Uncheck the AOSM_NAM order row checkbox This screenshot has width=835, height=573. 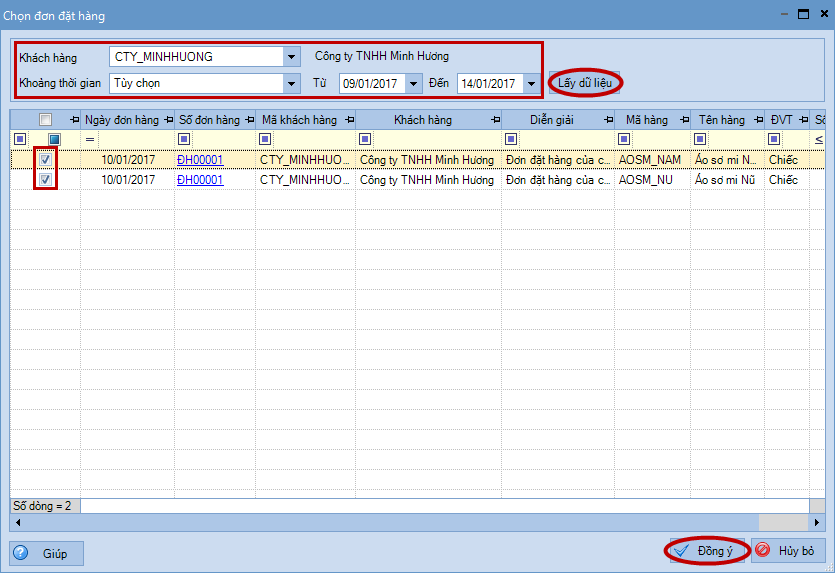(45, 160)
